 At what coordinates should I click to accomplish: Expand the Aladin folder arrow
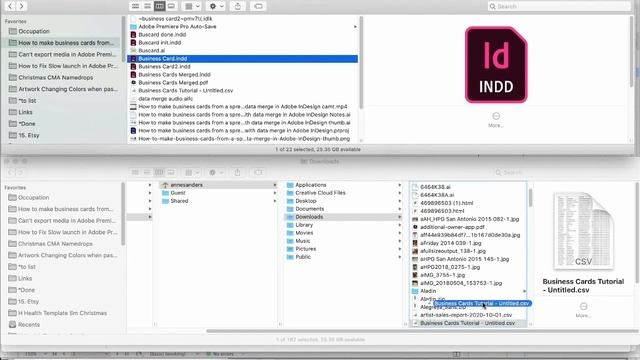point(524,291)
